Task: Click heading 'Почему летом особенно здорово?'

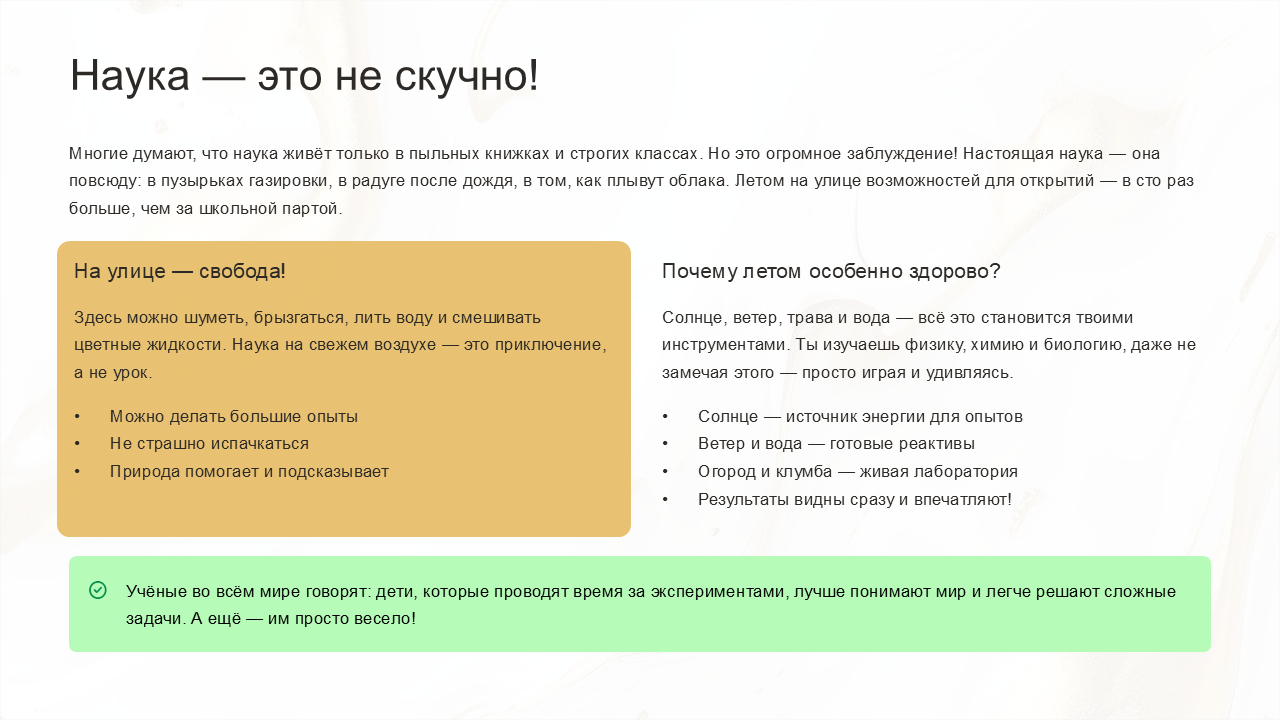Action: click(x=831, y=271)
